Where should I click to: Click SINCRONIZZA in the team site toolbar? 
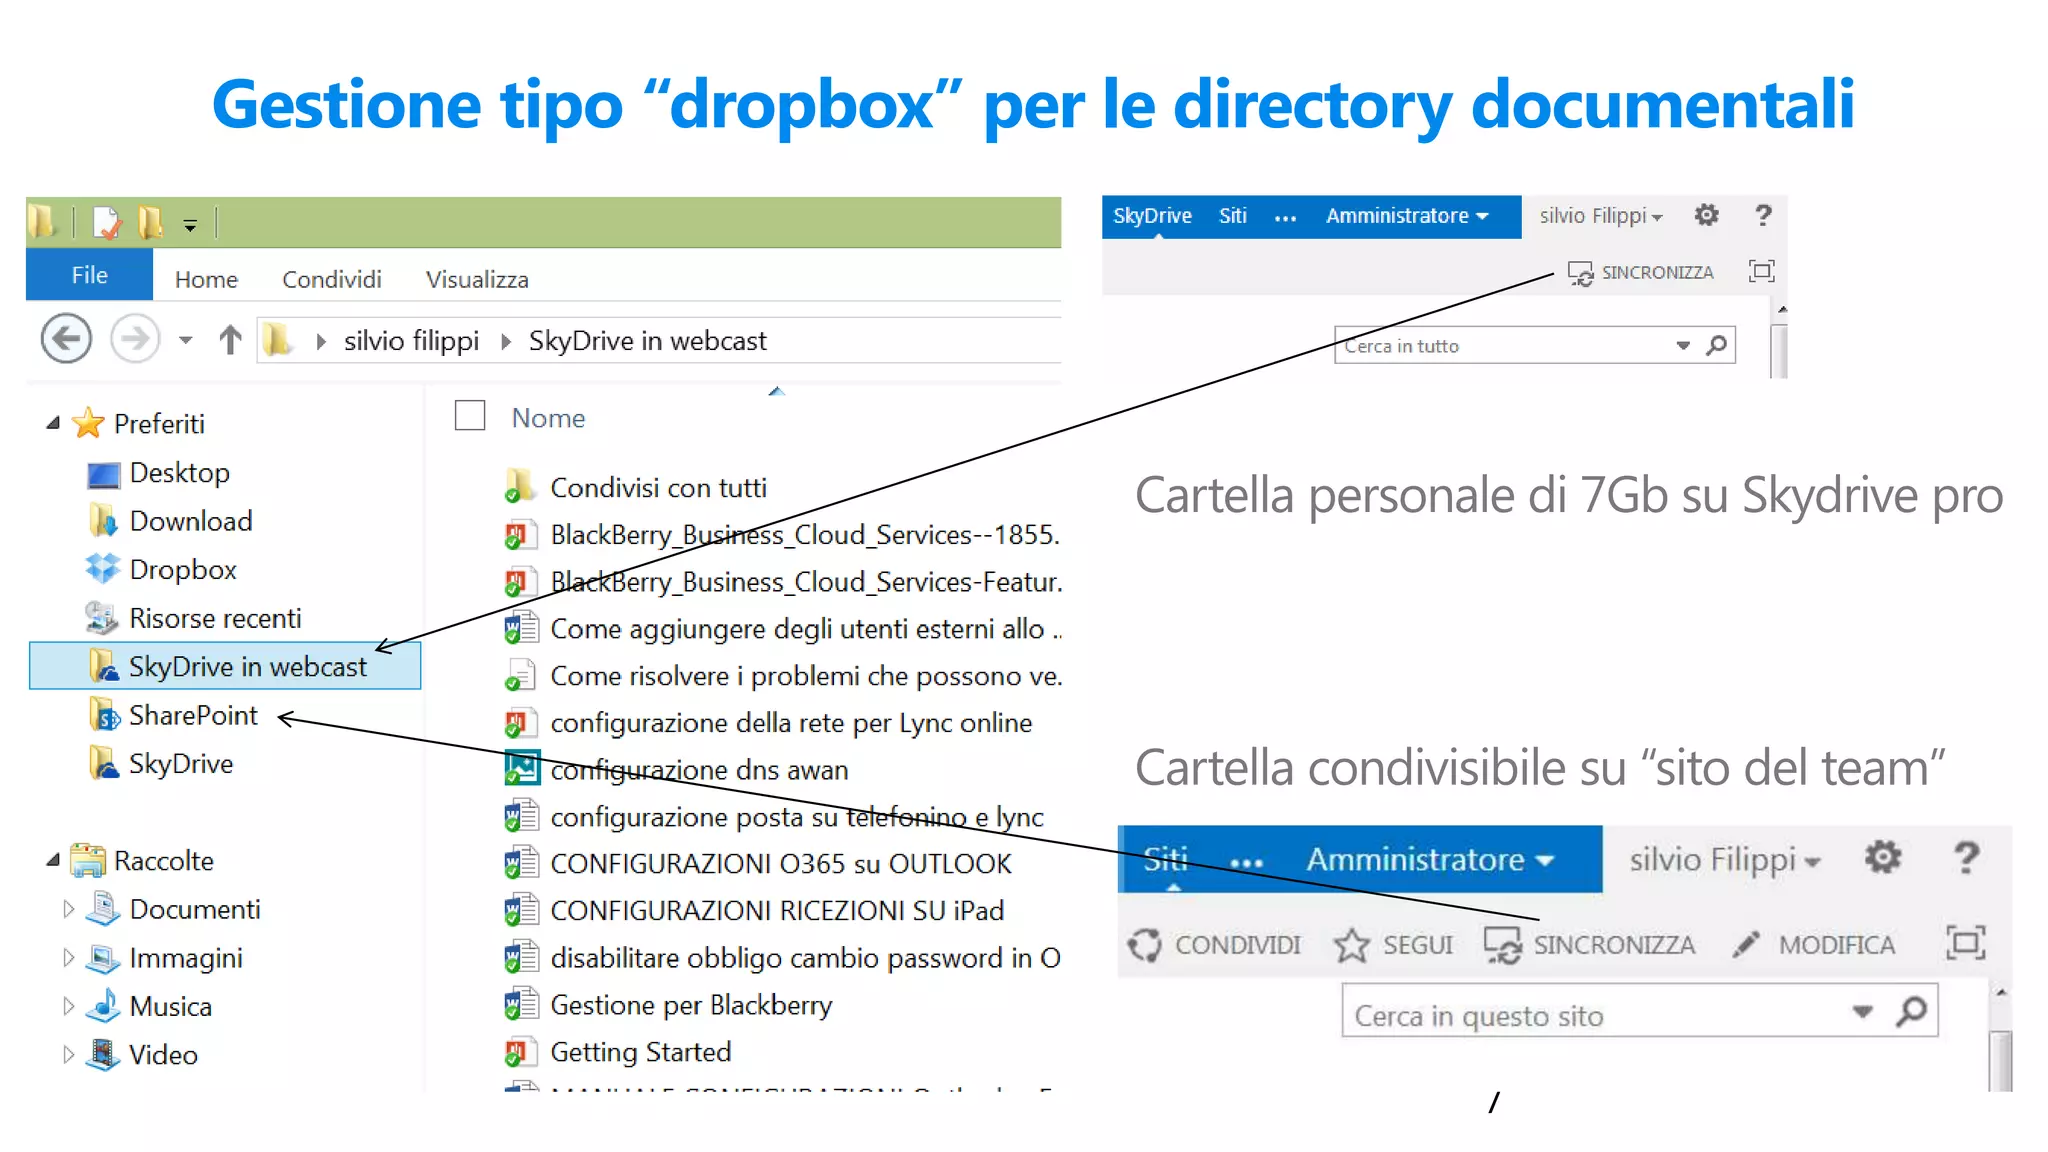(x=1589, y=944)
